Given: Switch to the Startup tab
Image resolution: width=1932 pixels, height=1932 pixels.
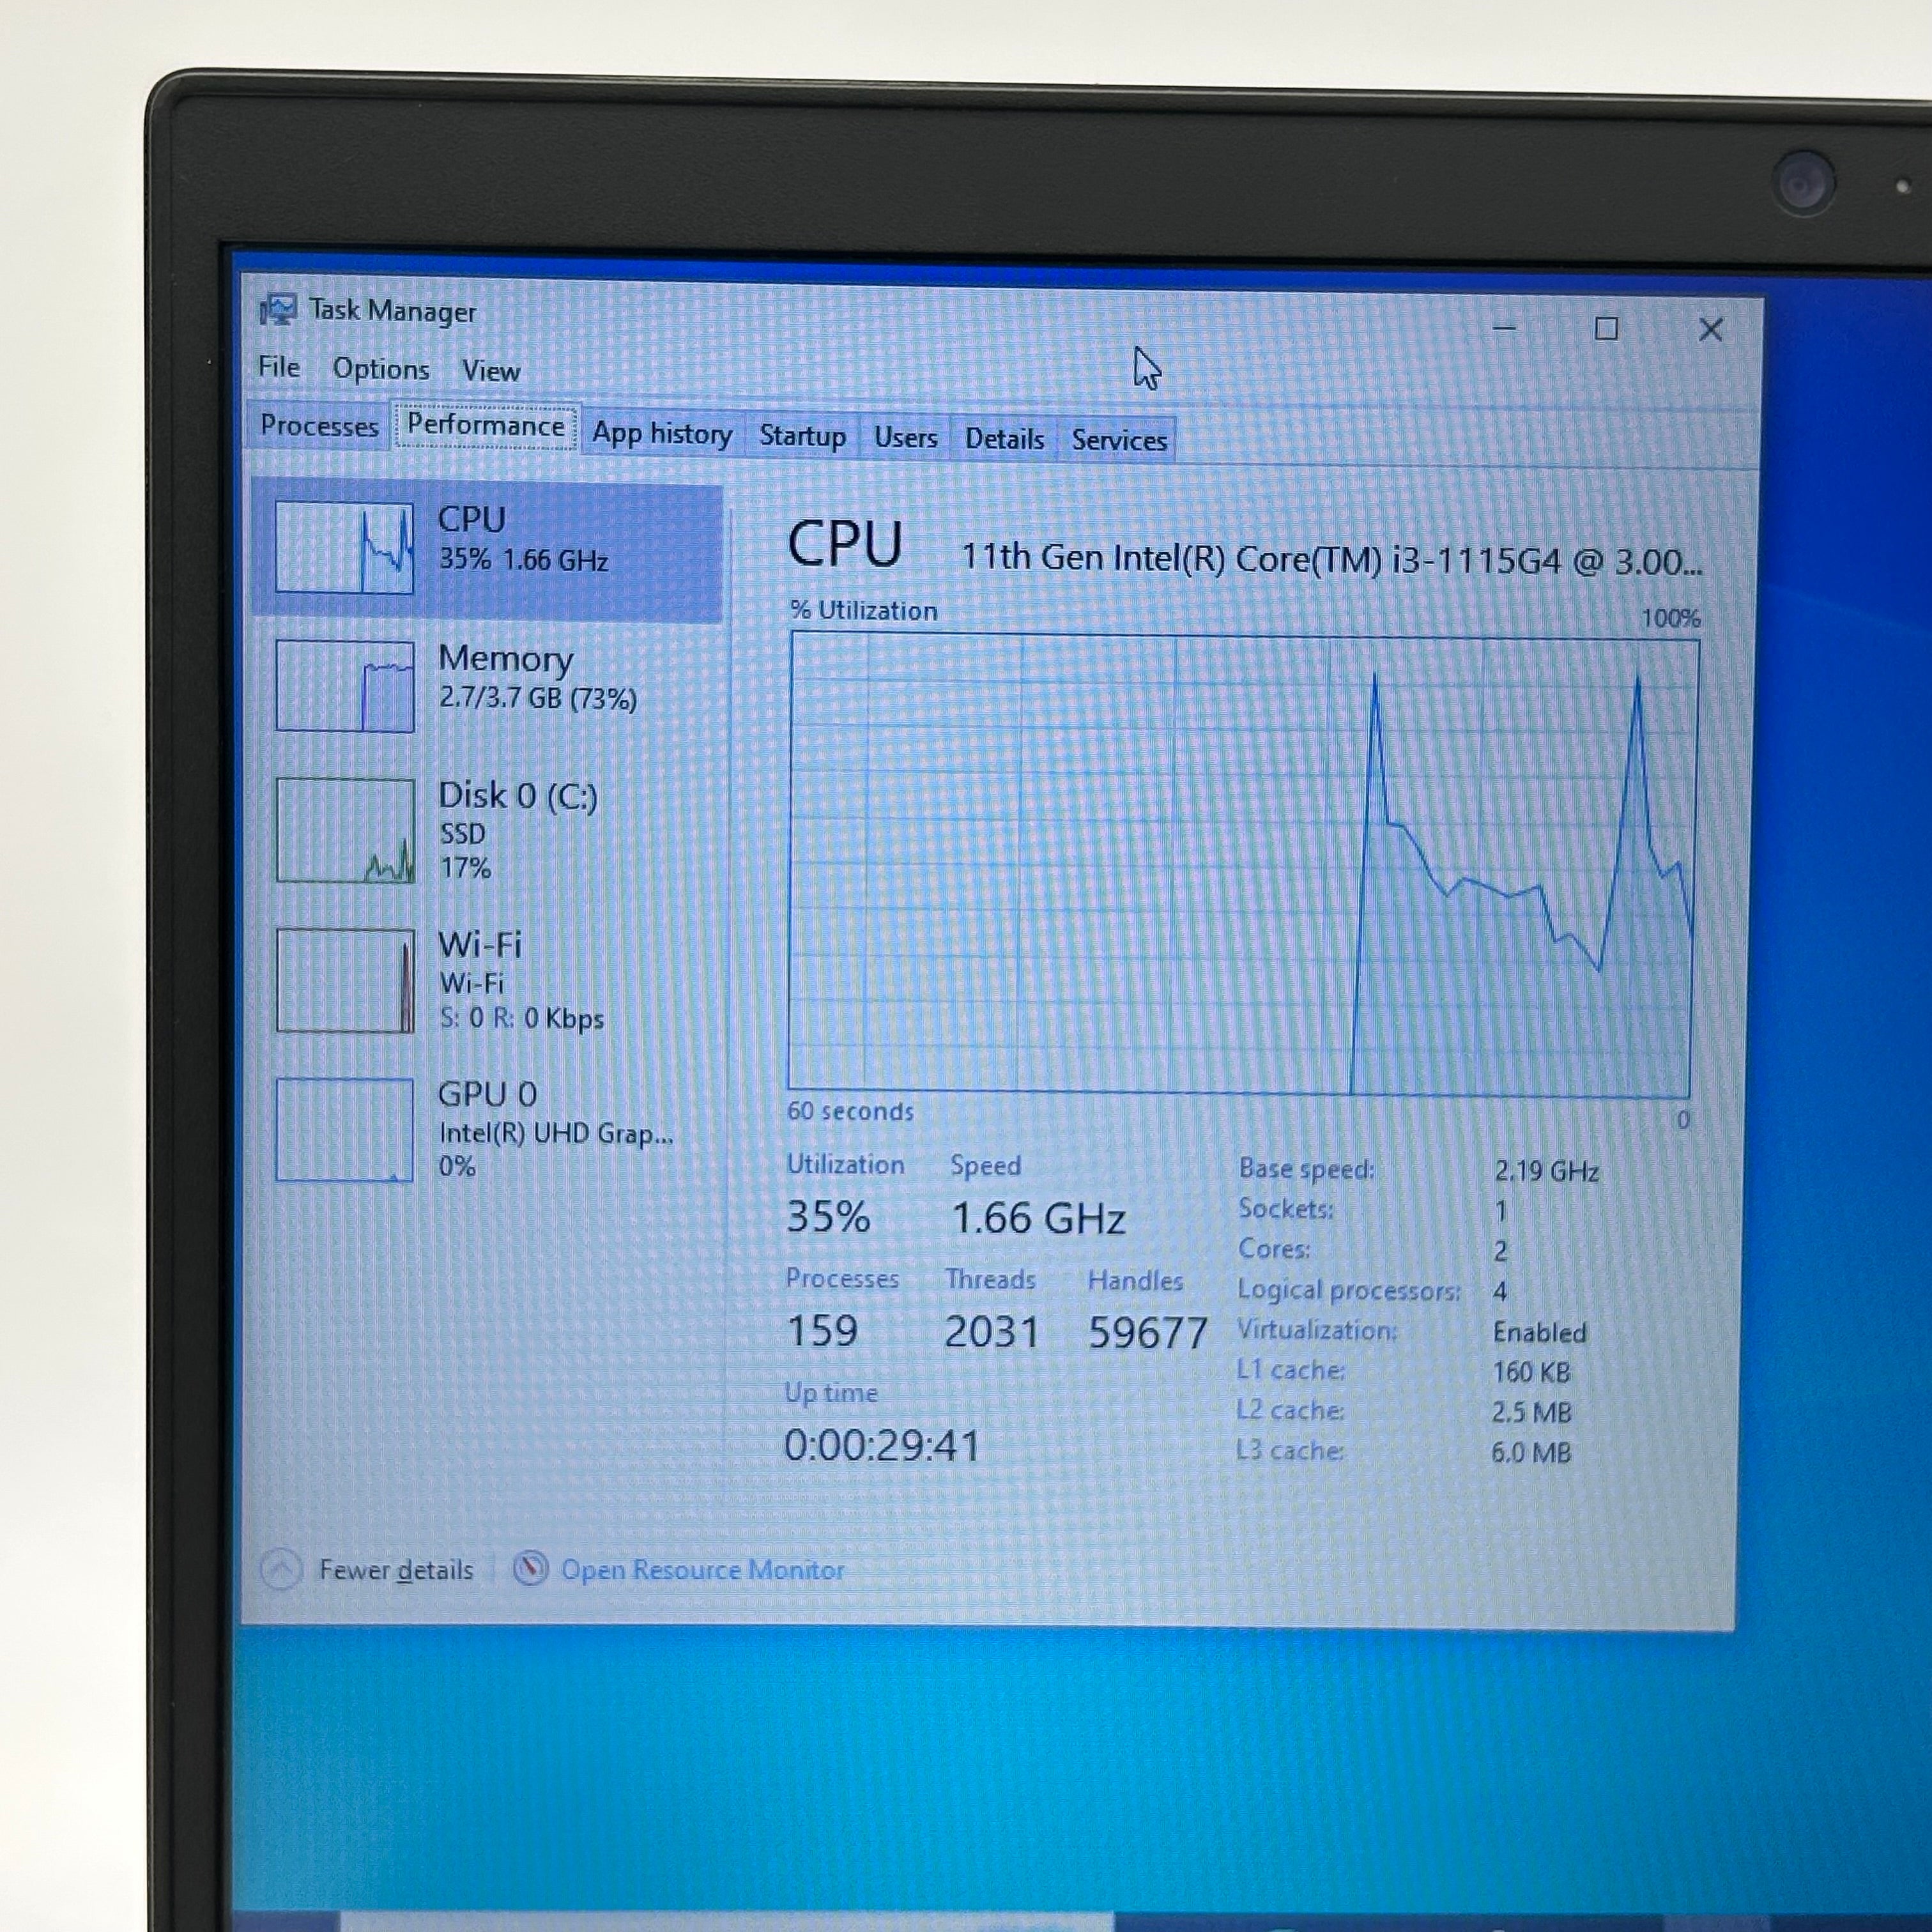Looking at the screenshot, I should tap(802, 436).
